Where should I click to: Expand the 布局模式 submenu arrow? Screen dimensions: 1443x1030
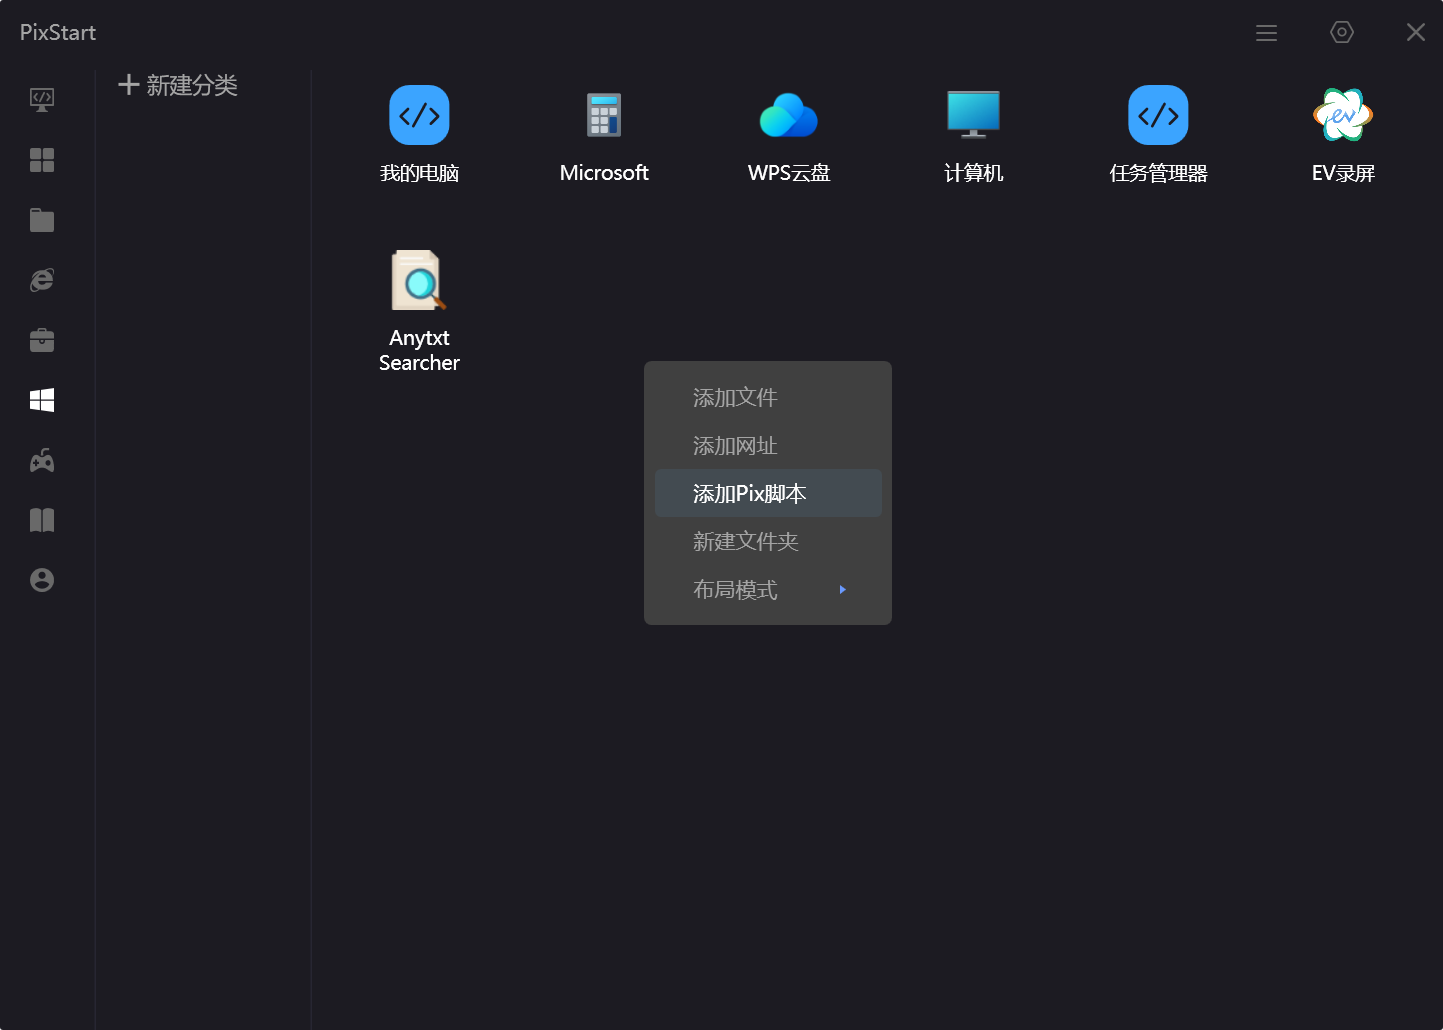[x=842, y=590]
